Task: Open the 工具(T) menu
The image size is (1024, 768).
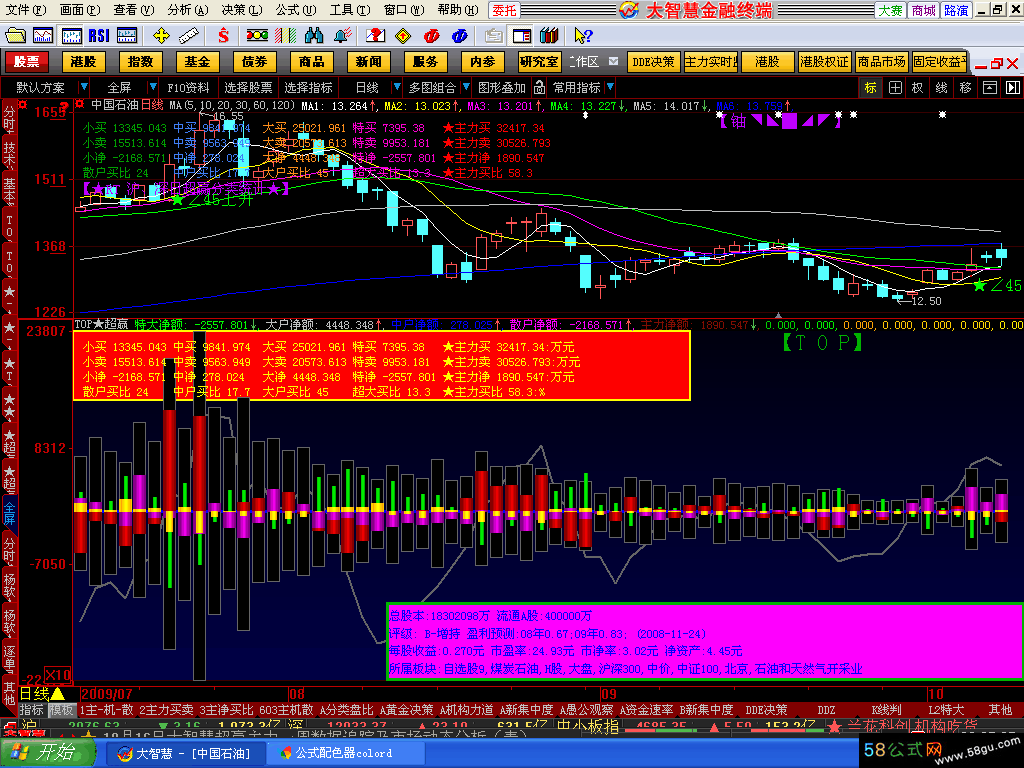Action: (x=350, y=10)
